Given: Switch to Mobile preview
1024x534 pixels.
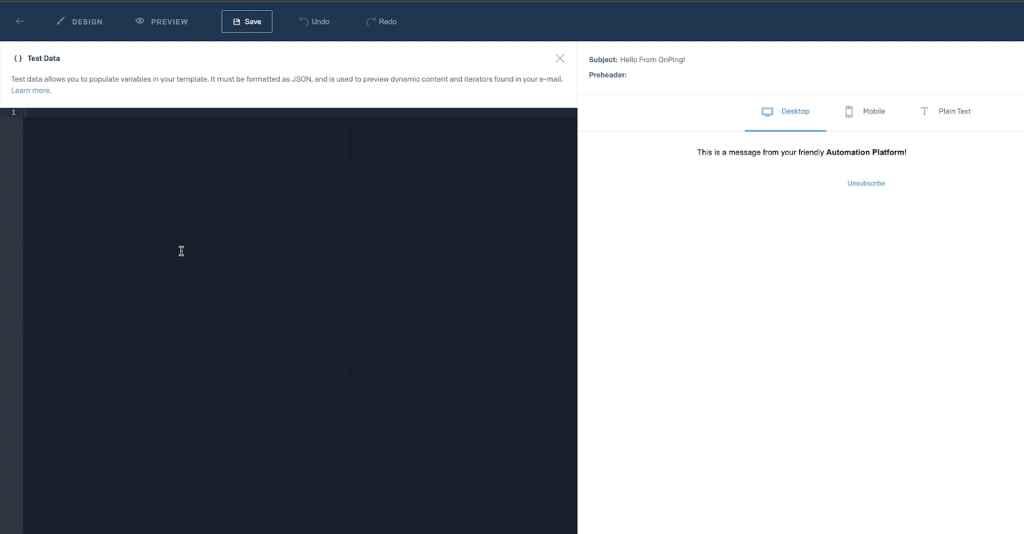Looking at the screenshot, I should tap(865, 112).
